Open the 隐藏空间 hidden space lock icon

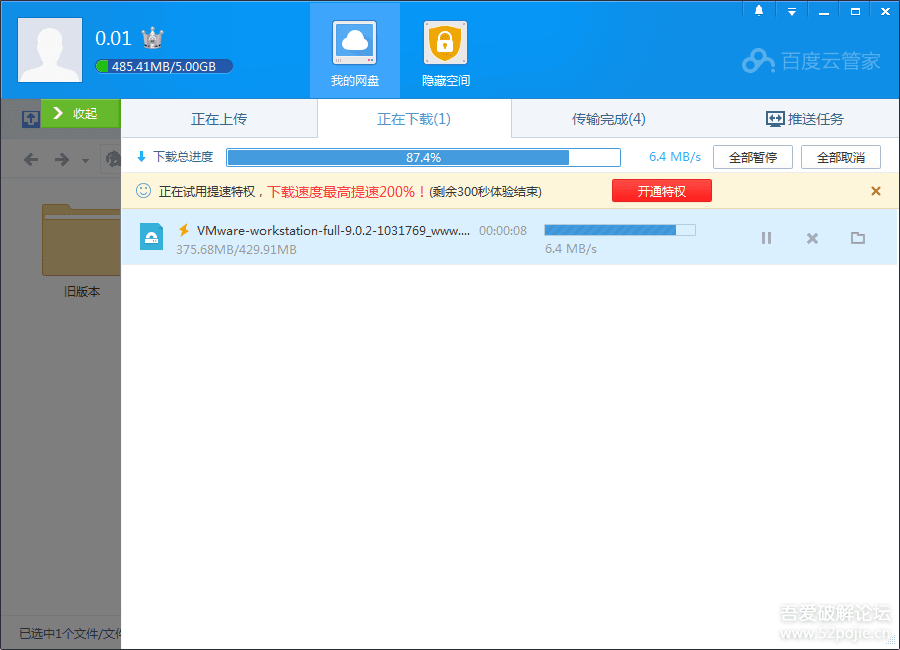click(x=445, y=52)
